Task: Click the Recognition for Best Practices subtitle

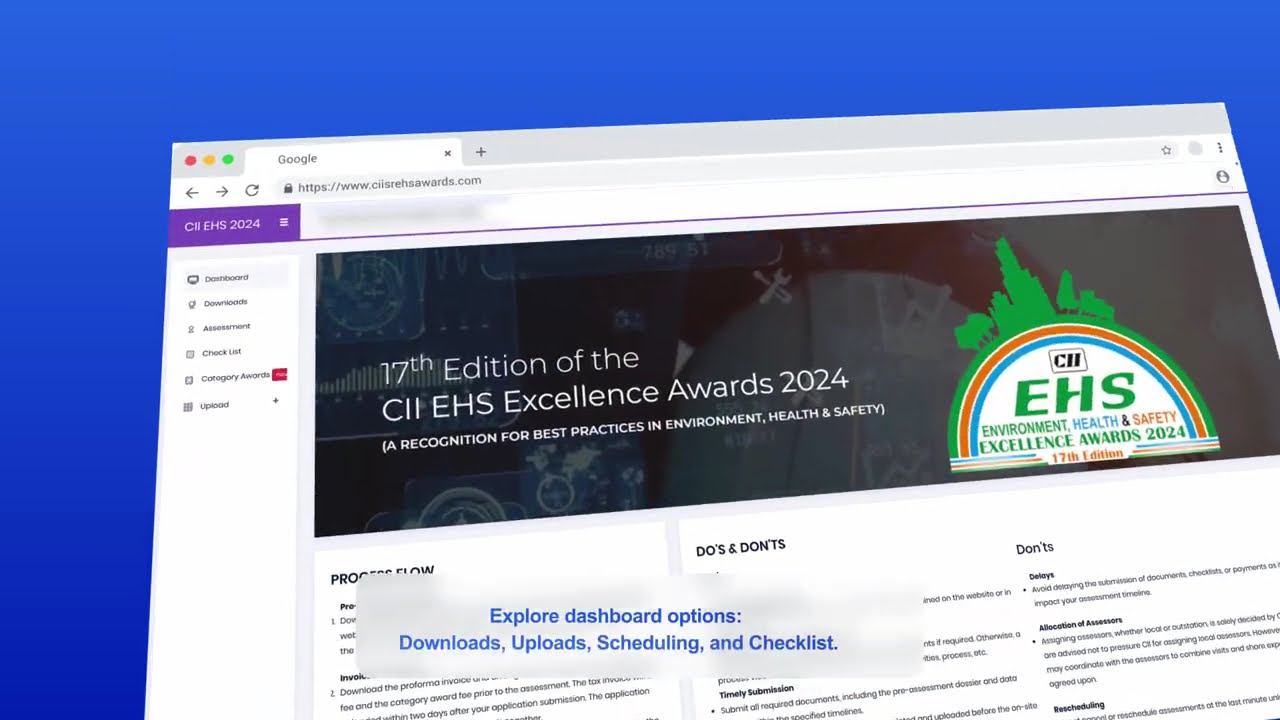Action: 633,427
